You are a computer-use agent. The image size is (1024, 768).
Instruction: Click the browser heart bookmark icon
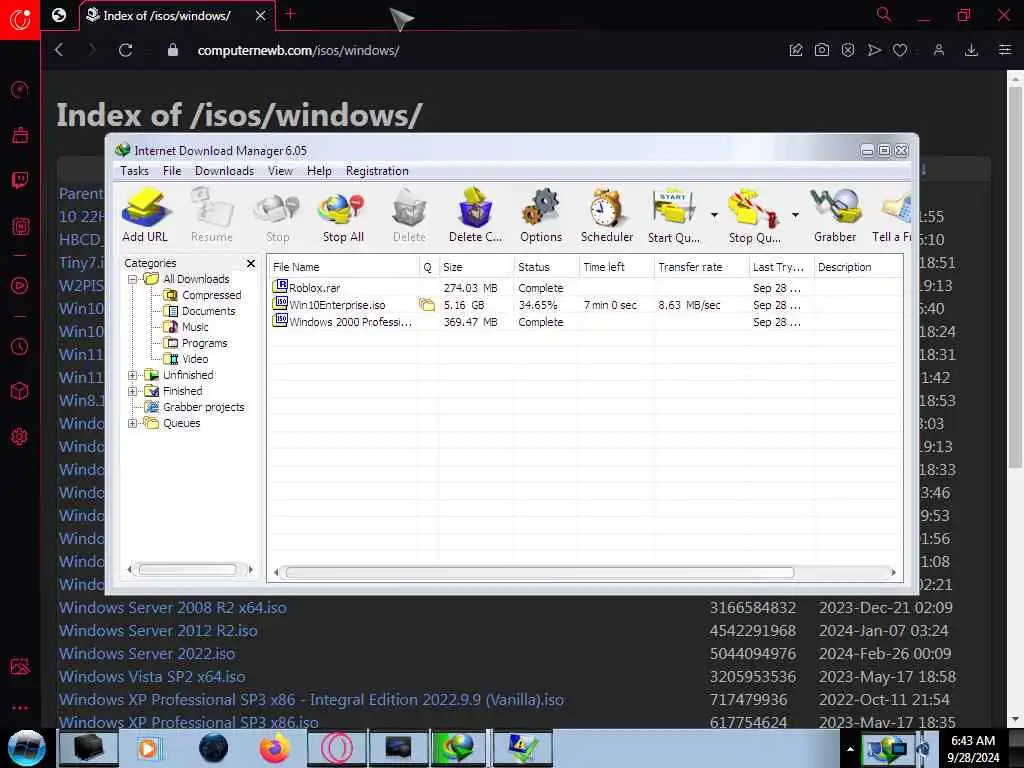coord(900,50)
